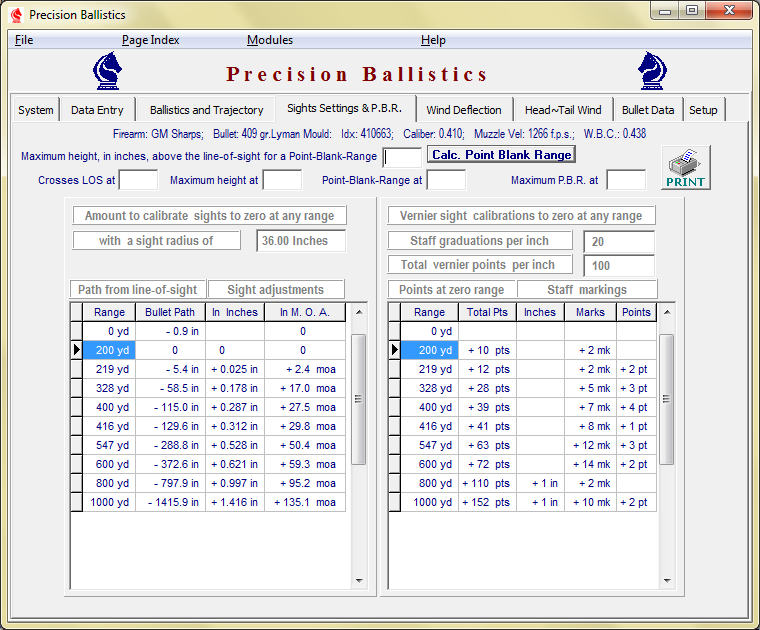Screen dimensions: 760x630
Task: Open the File menu
Action: (x=24, y=40)
